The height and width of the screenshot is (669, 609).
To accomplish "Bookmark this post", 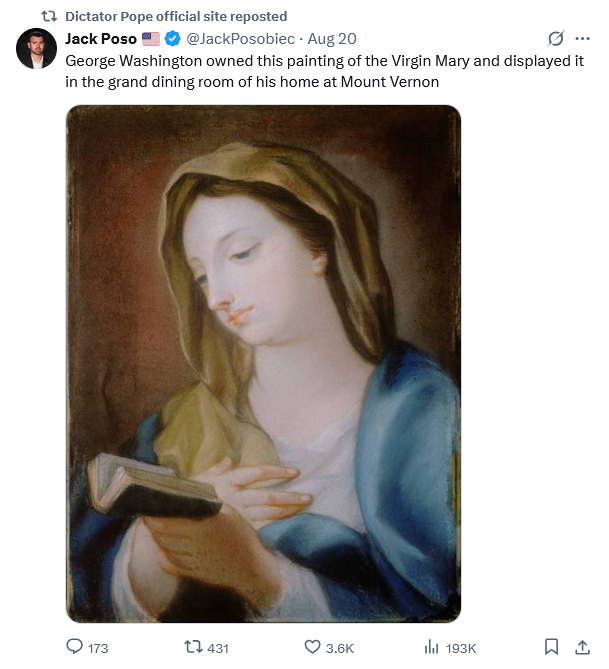I will tap(551, 647).
